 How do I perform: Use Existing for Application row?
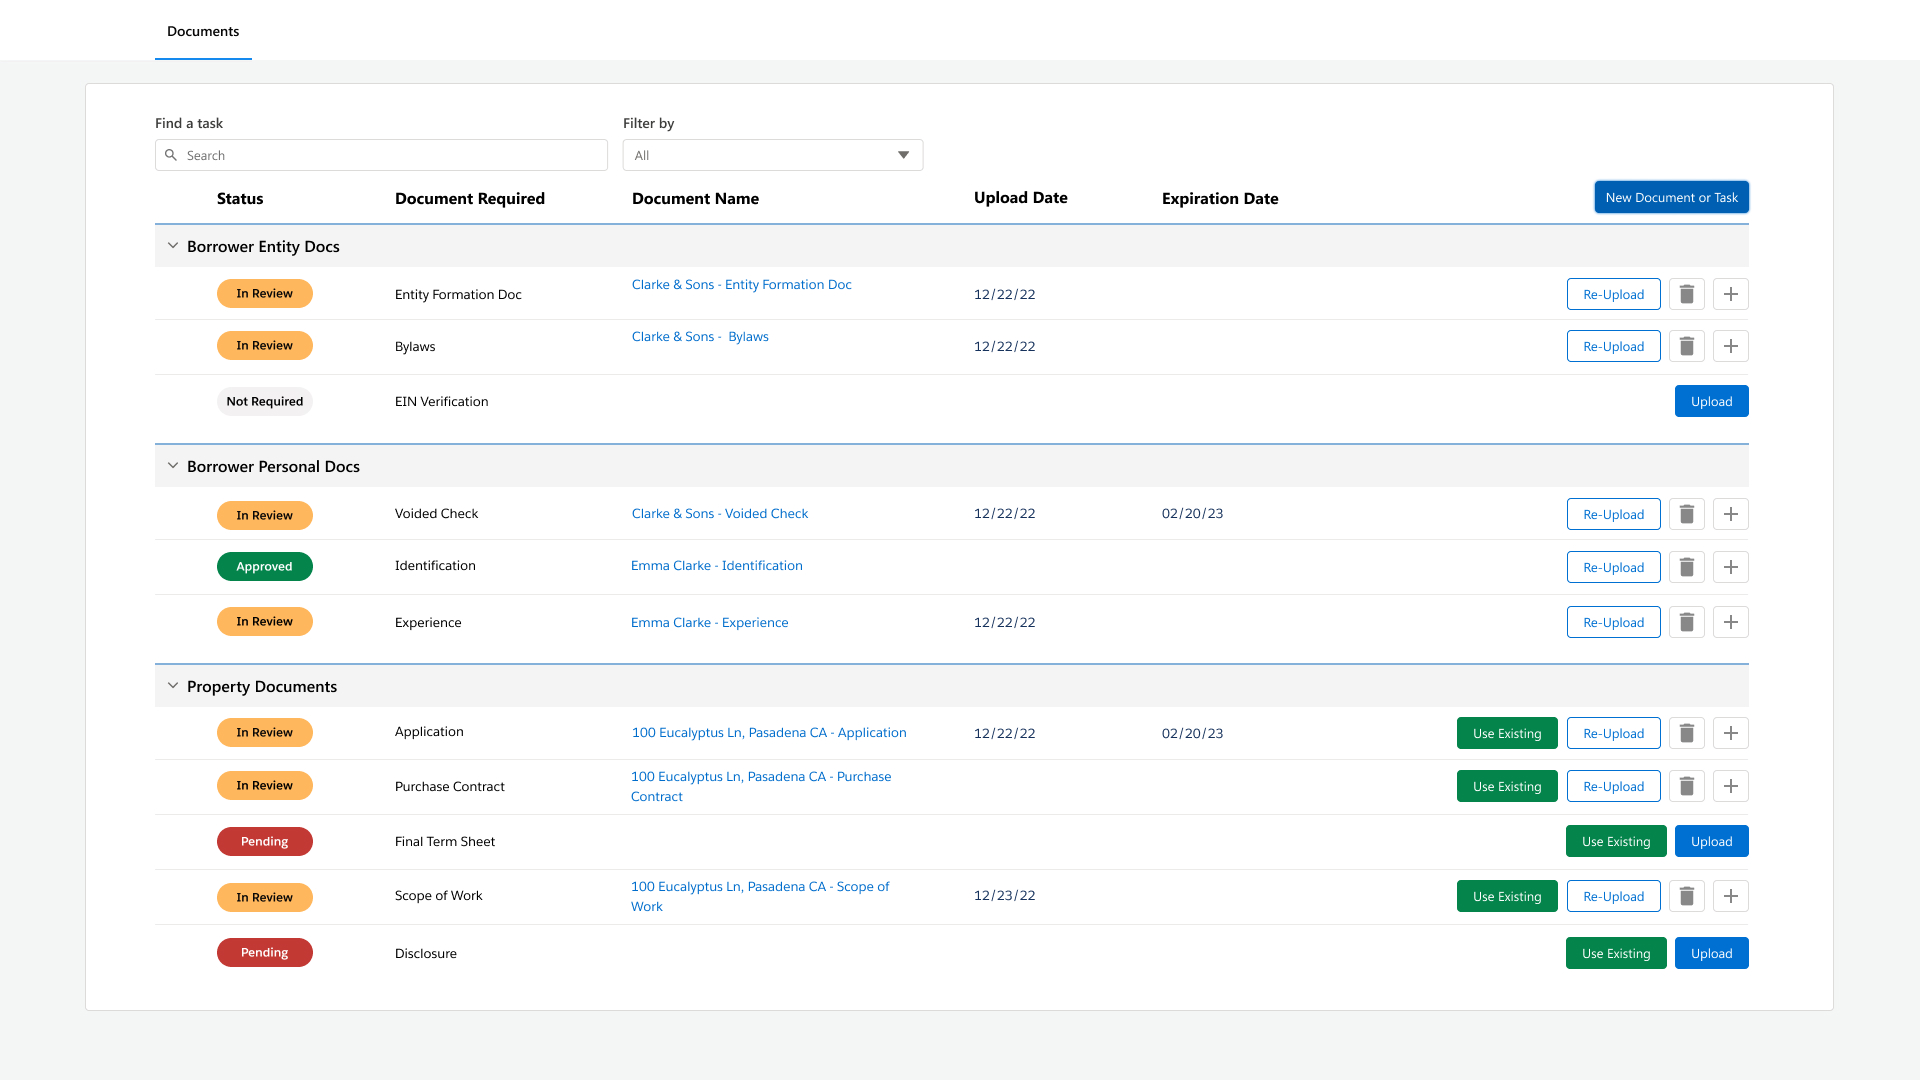coord(1507,733)
